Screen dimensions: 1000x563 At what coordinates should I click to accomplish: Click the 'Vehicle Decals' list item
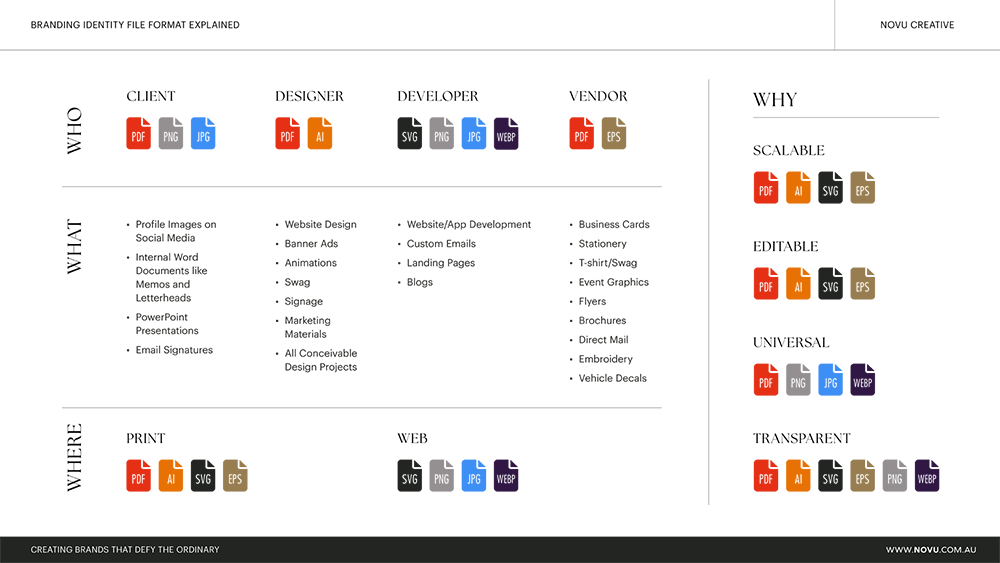[x=612, y=378]
